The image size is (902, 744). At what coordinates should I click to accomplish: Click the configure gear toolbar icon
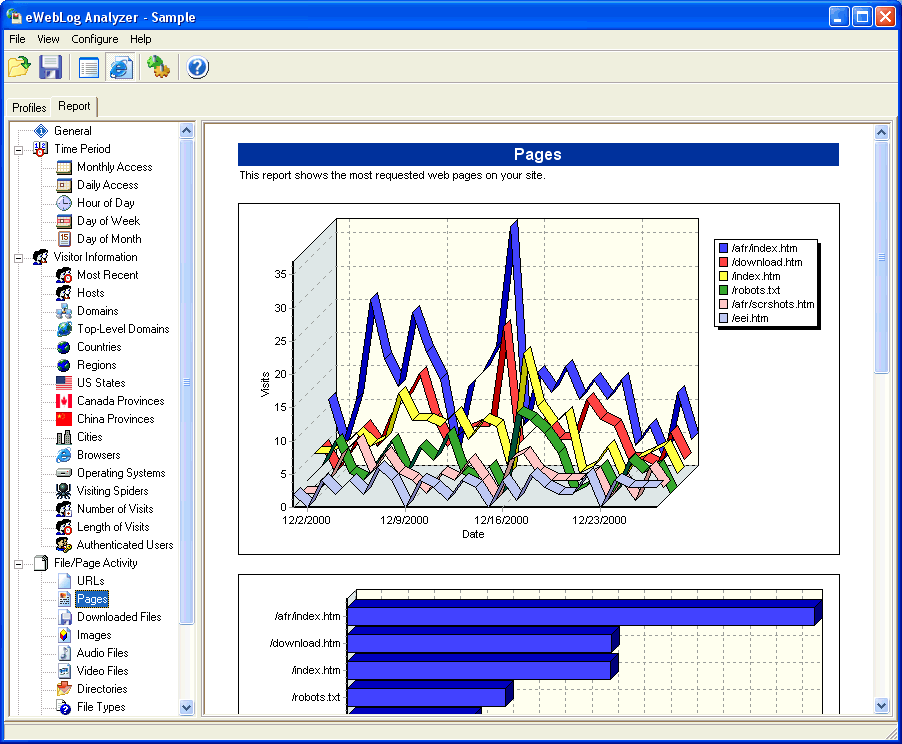coord(158,67)
